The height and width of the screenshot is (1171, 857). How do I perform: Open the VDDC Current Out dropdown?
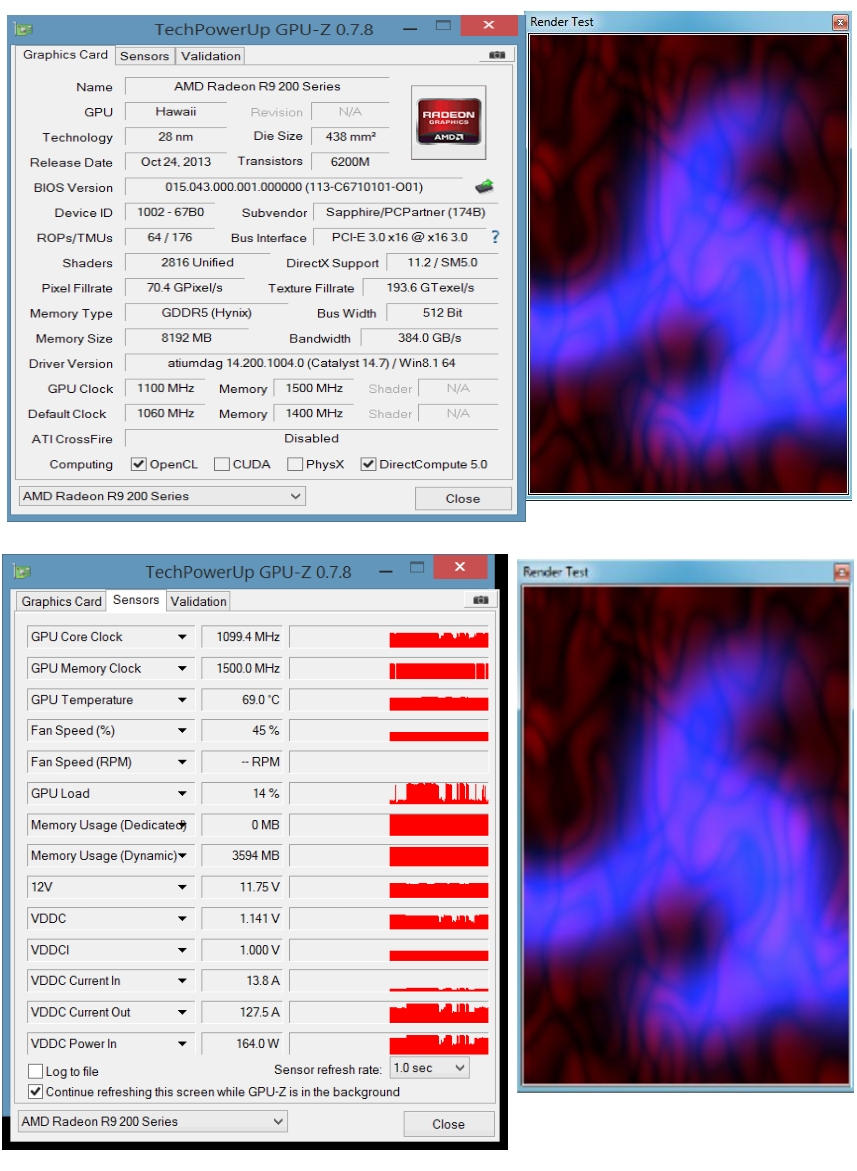coord(182,1012)
